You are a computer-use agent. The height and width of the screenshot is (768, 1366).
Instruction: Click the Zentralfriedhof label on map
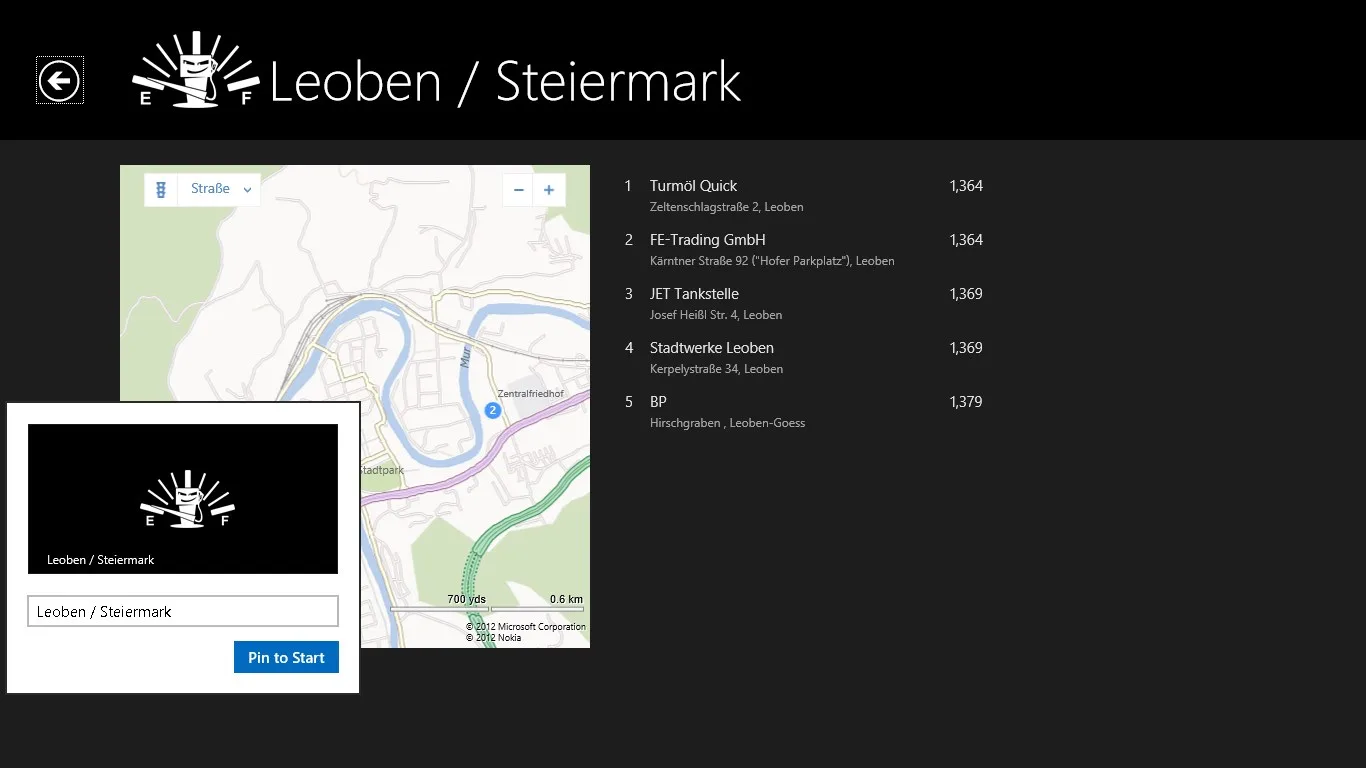pyautogui.click(x=531, y=394)
